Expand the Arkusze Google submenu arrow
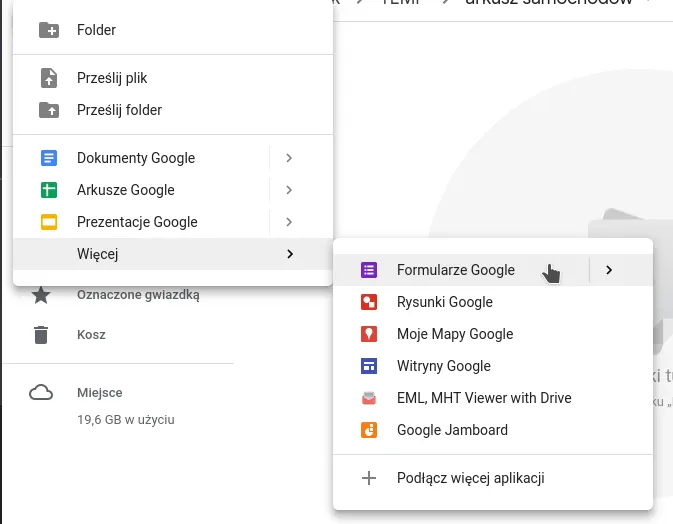Image resolution: width=673 pixels, height=524 pixels. click(289, 190)
